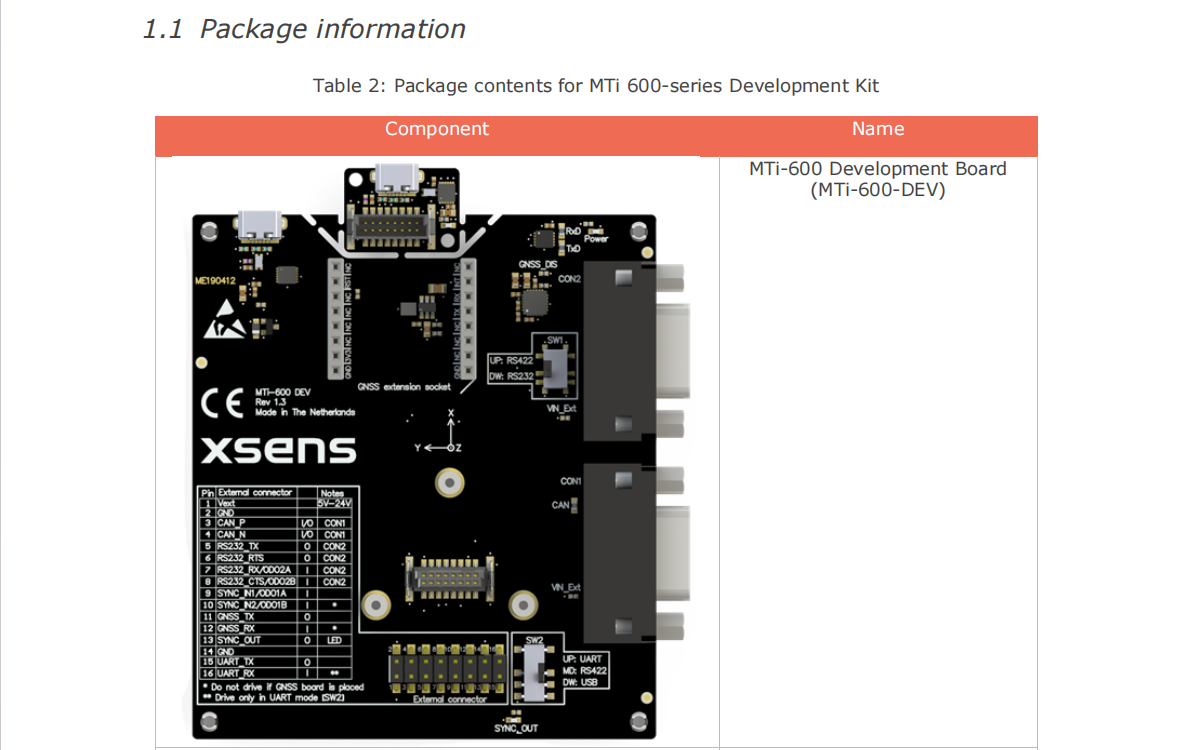Click the "Power" LED label
Screen dimensions: 1190x750
[596, 239]
